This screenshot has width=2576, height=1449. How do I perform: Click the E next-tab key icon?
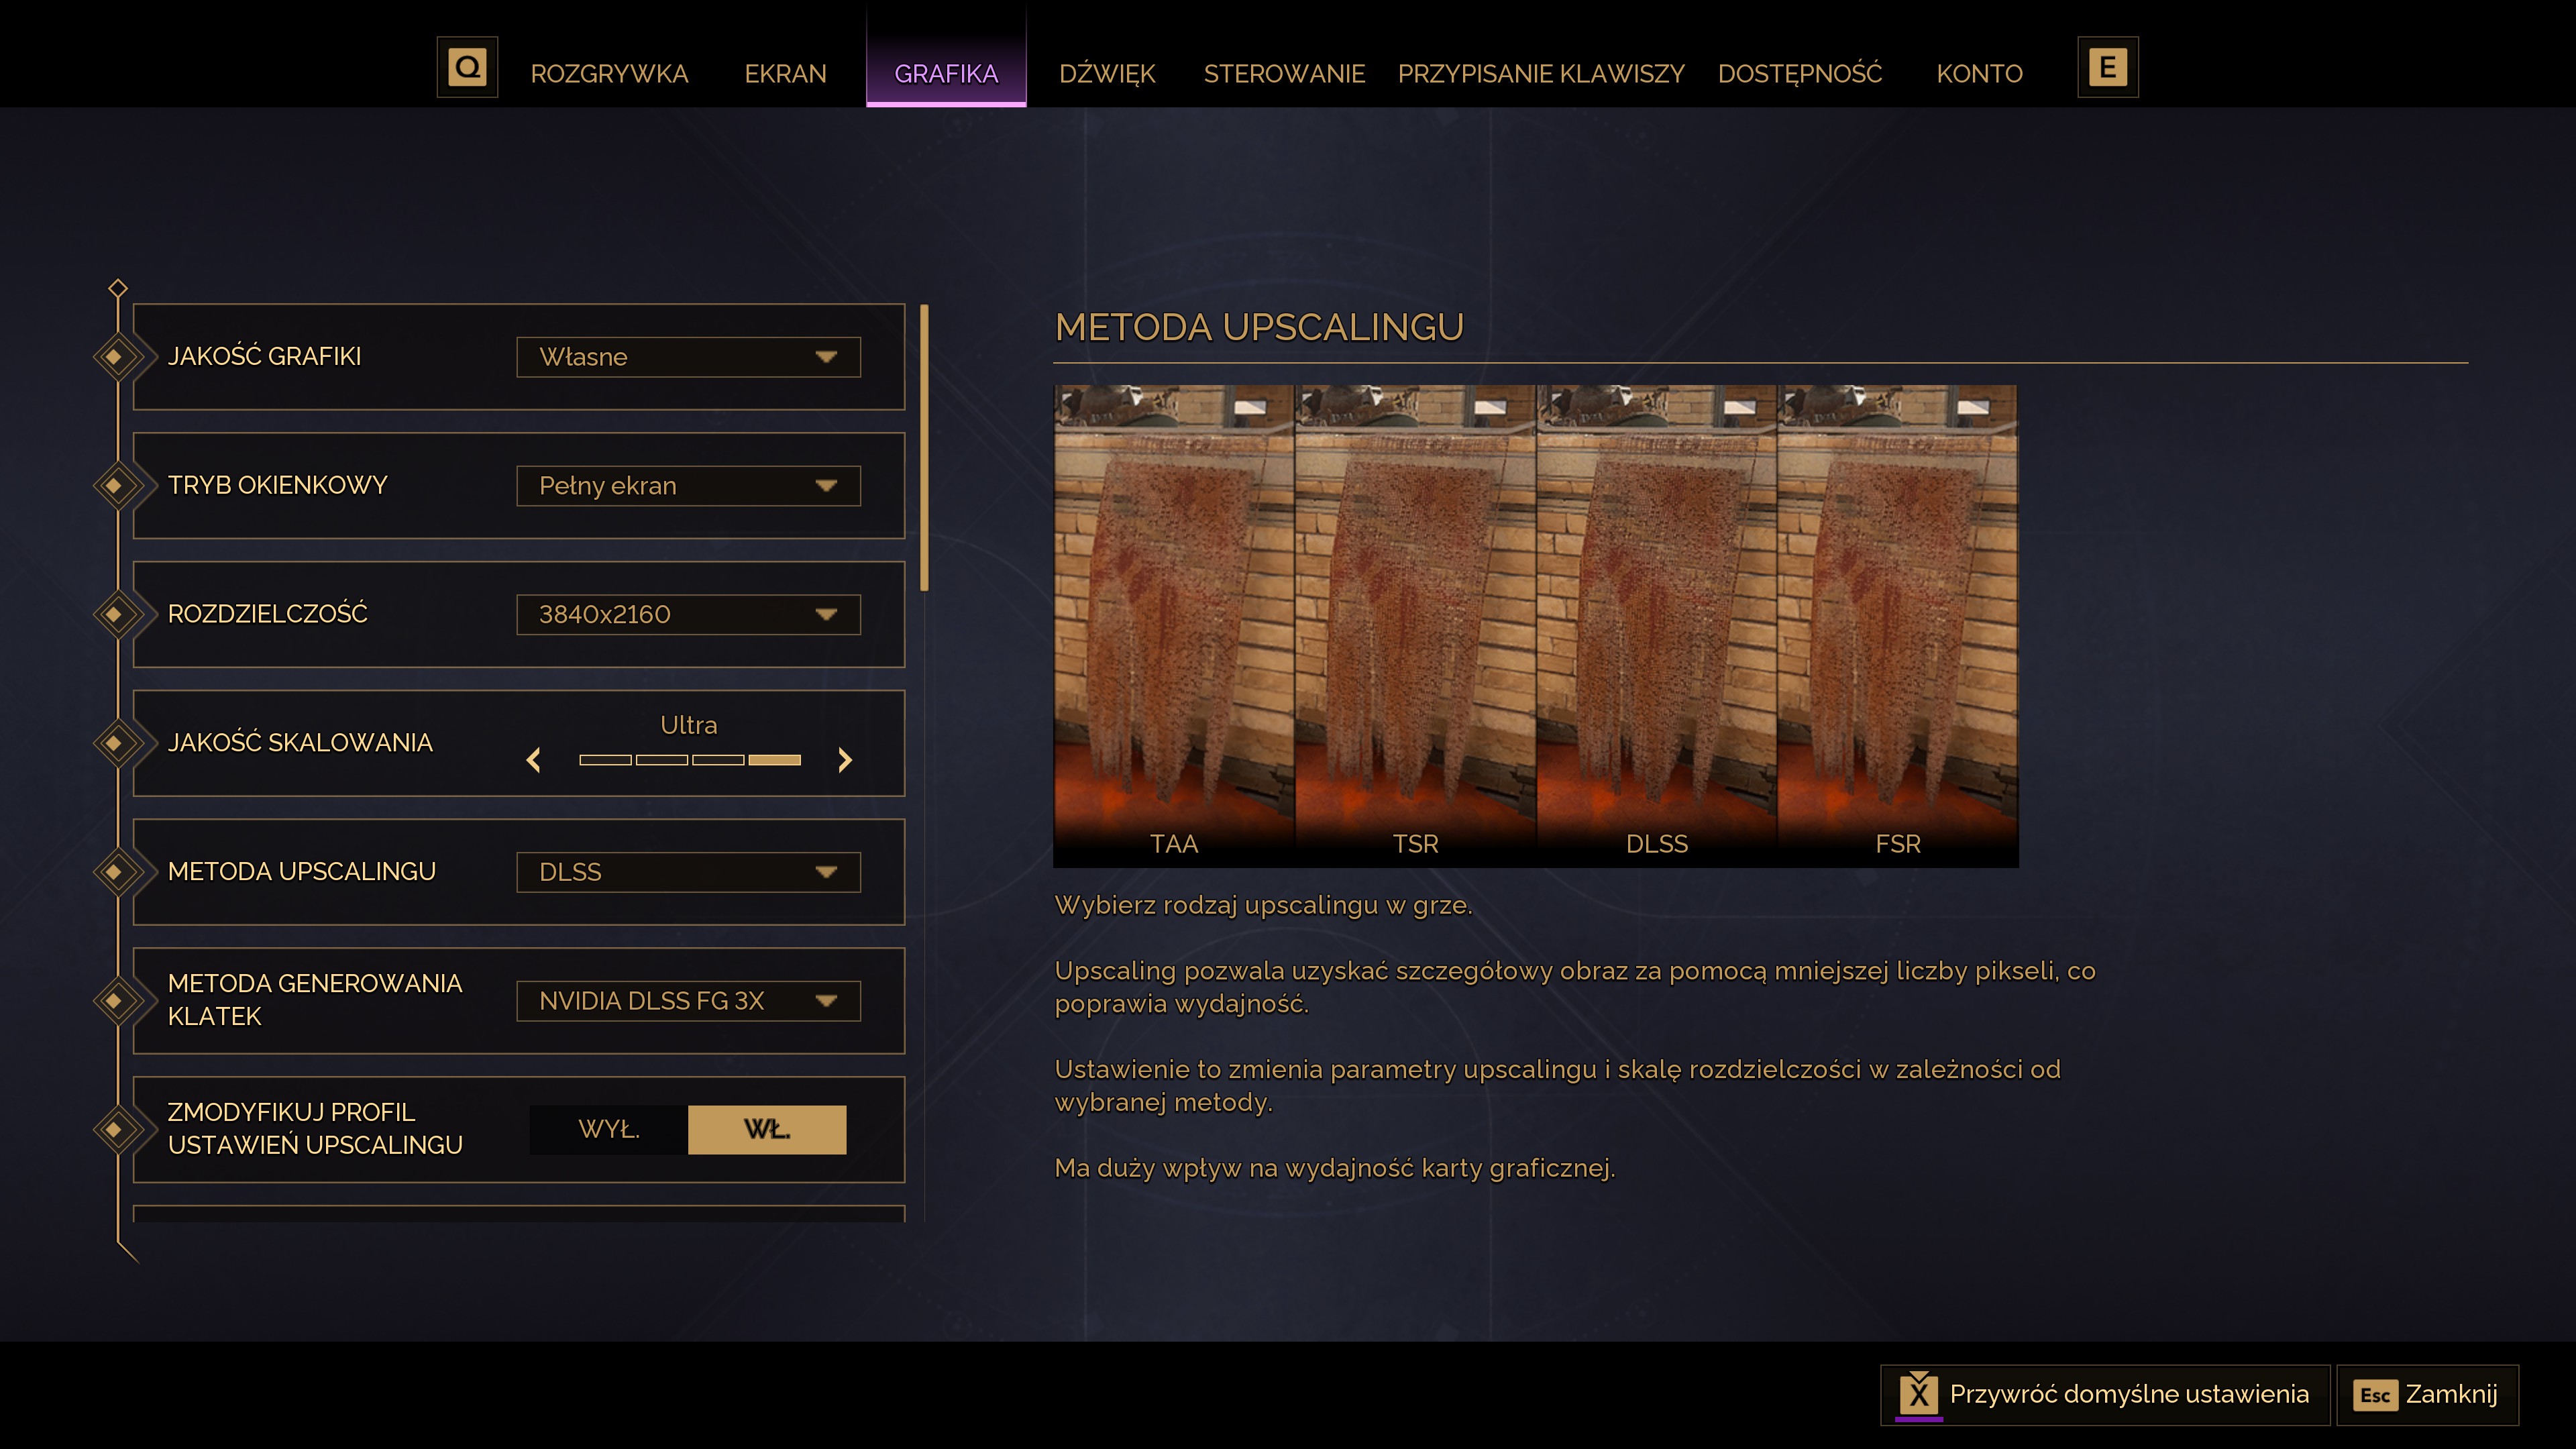click(2107, 68)
